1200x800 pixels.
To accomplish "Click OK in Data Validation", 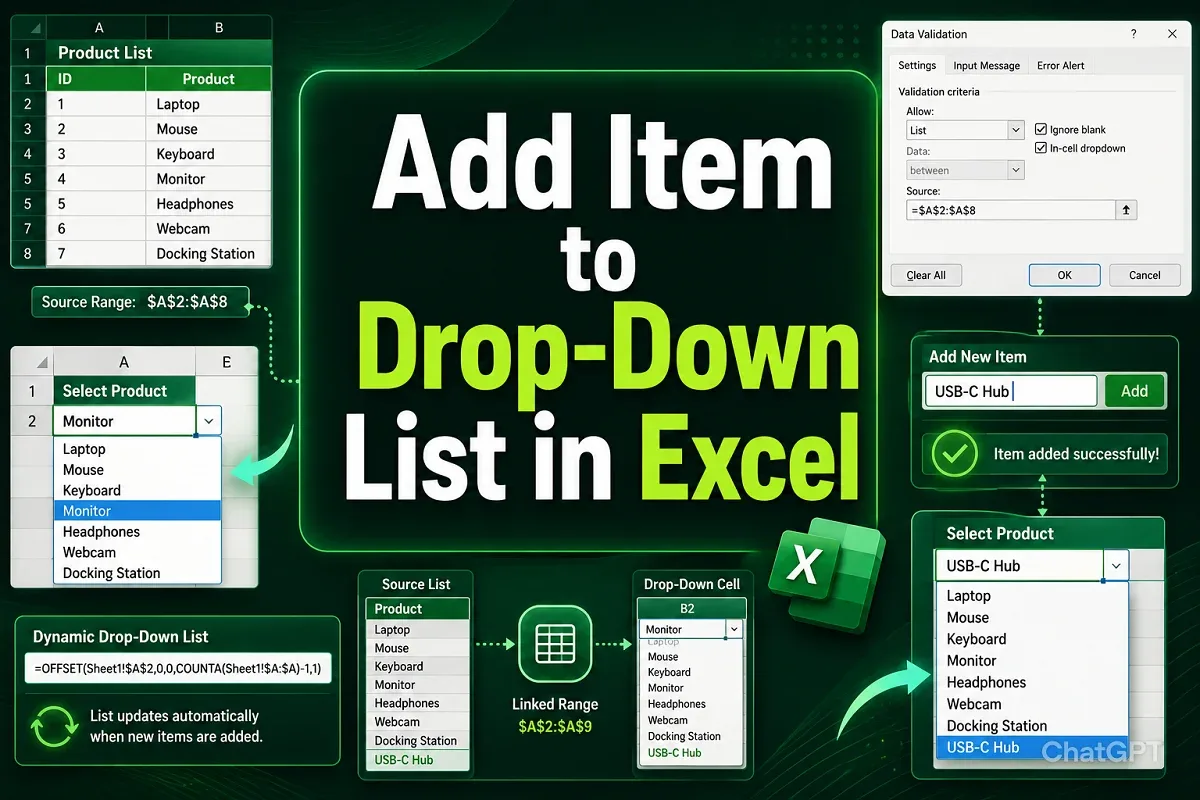I will coord(1064,275).
